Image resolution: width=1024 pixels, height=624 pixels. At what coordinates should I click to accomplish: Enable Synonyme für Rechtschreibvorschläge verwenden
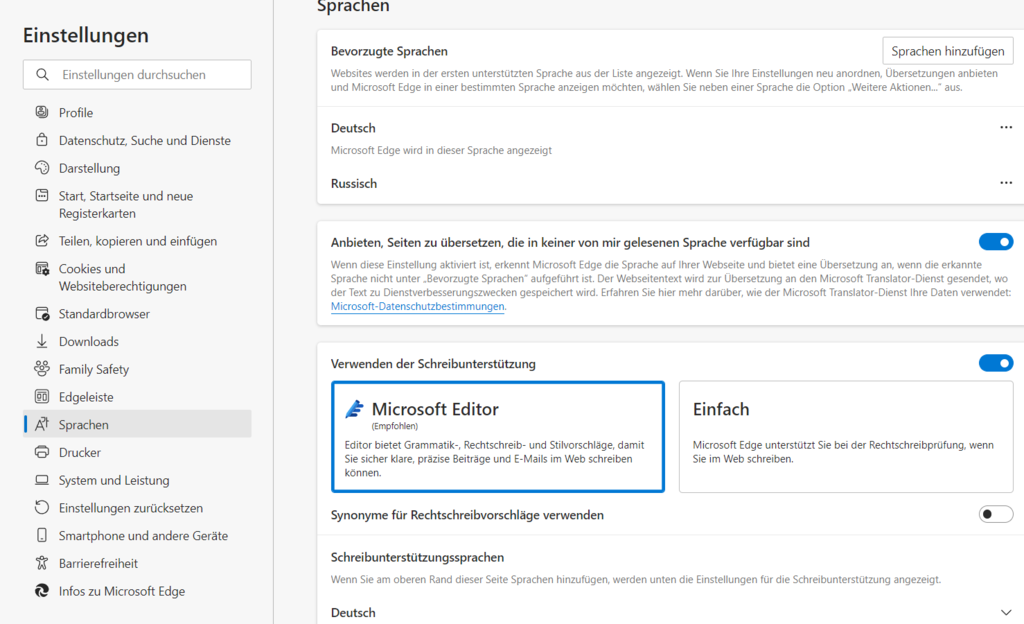tap(996, 514)
